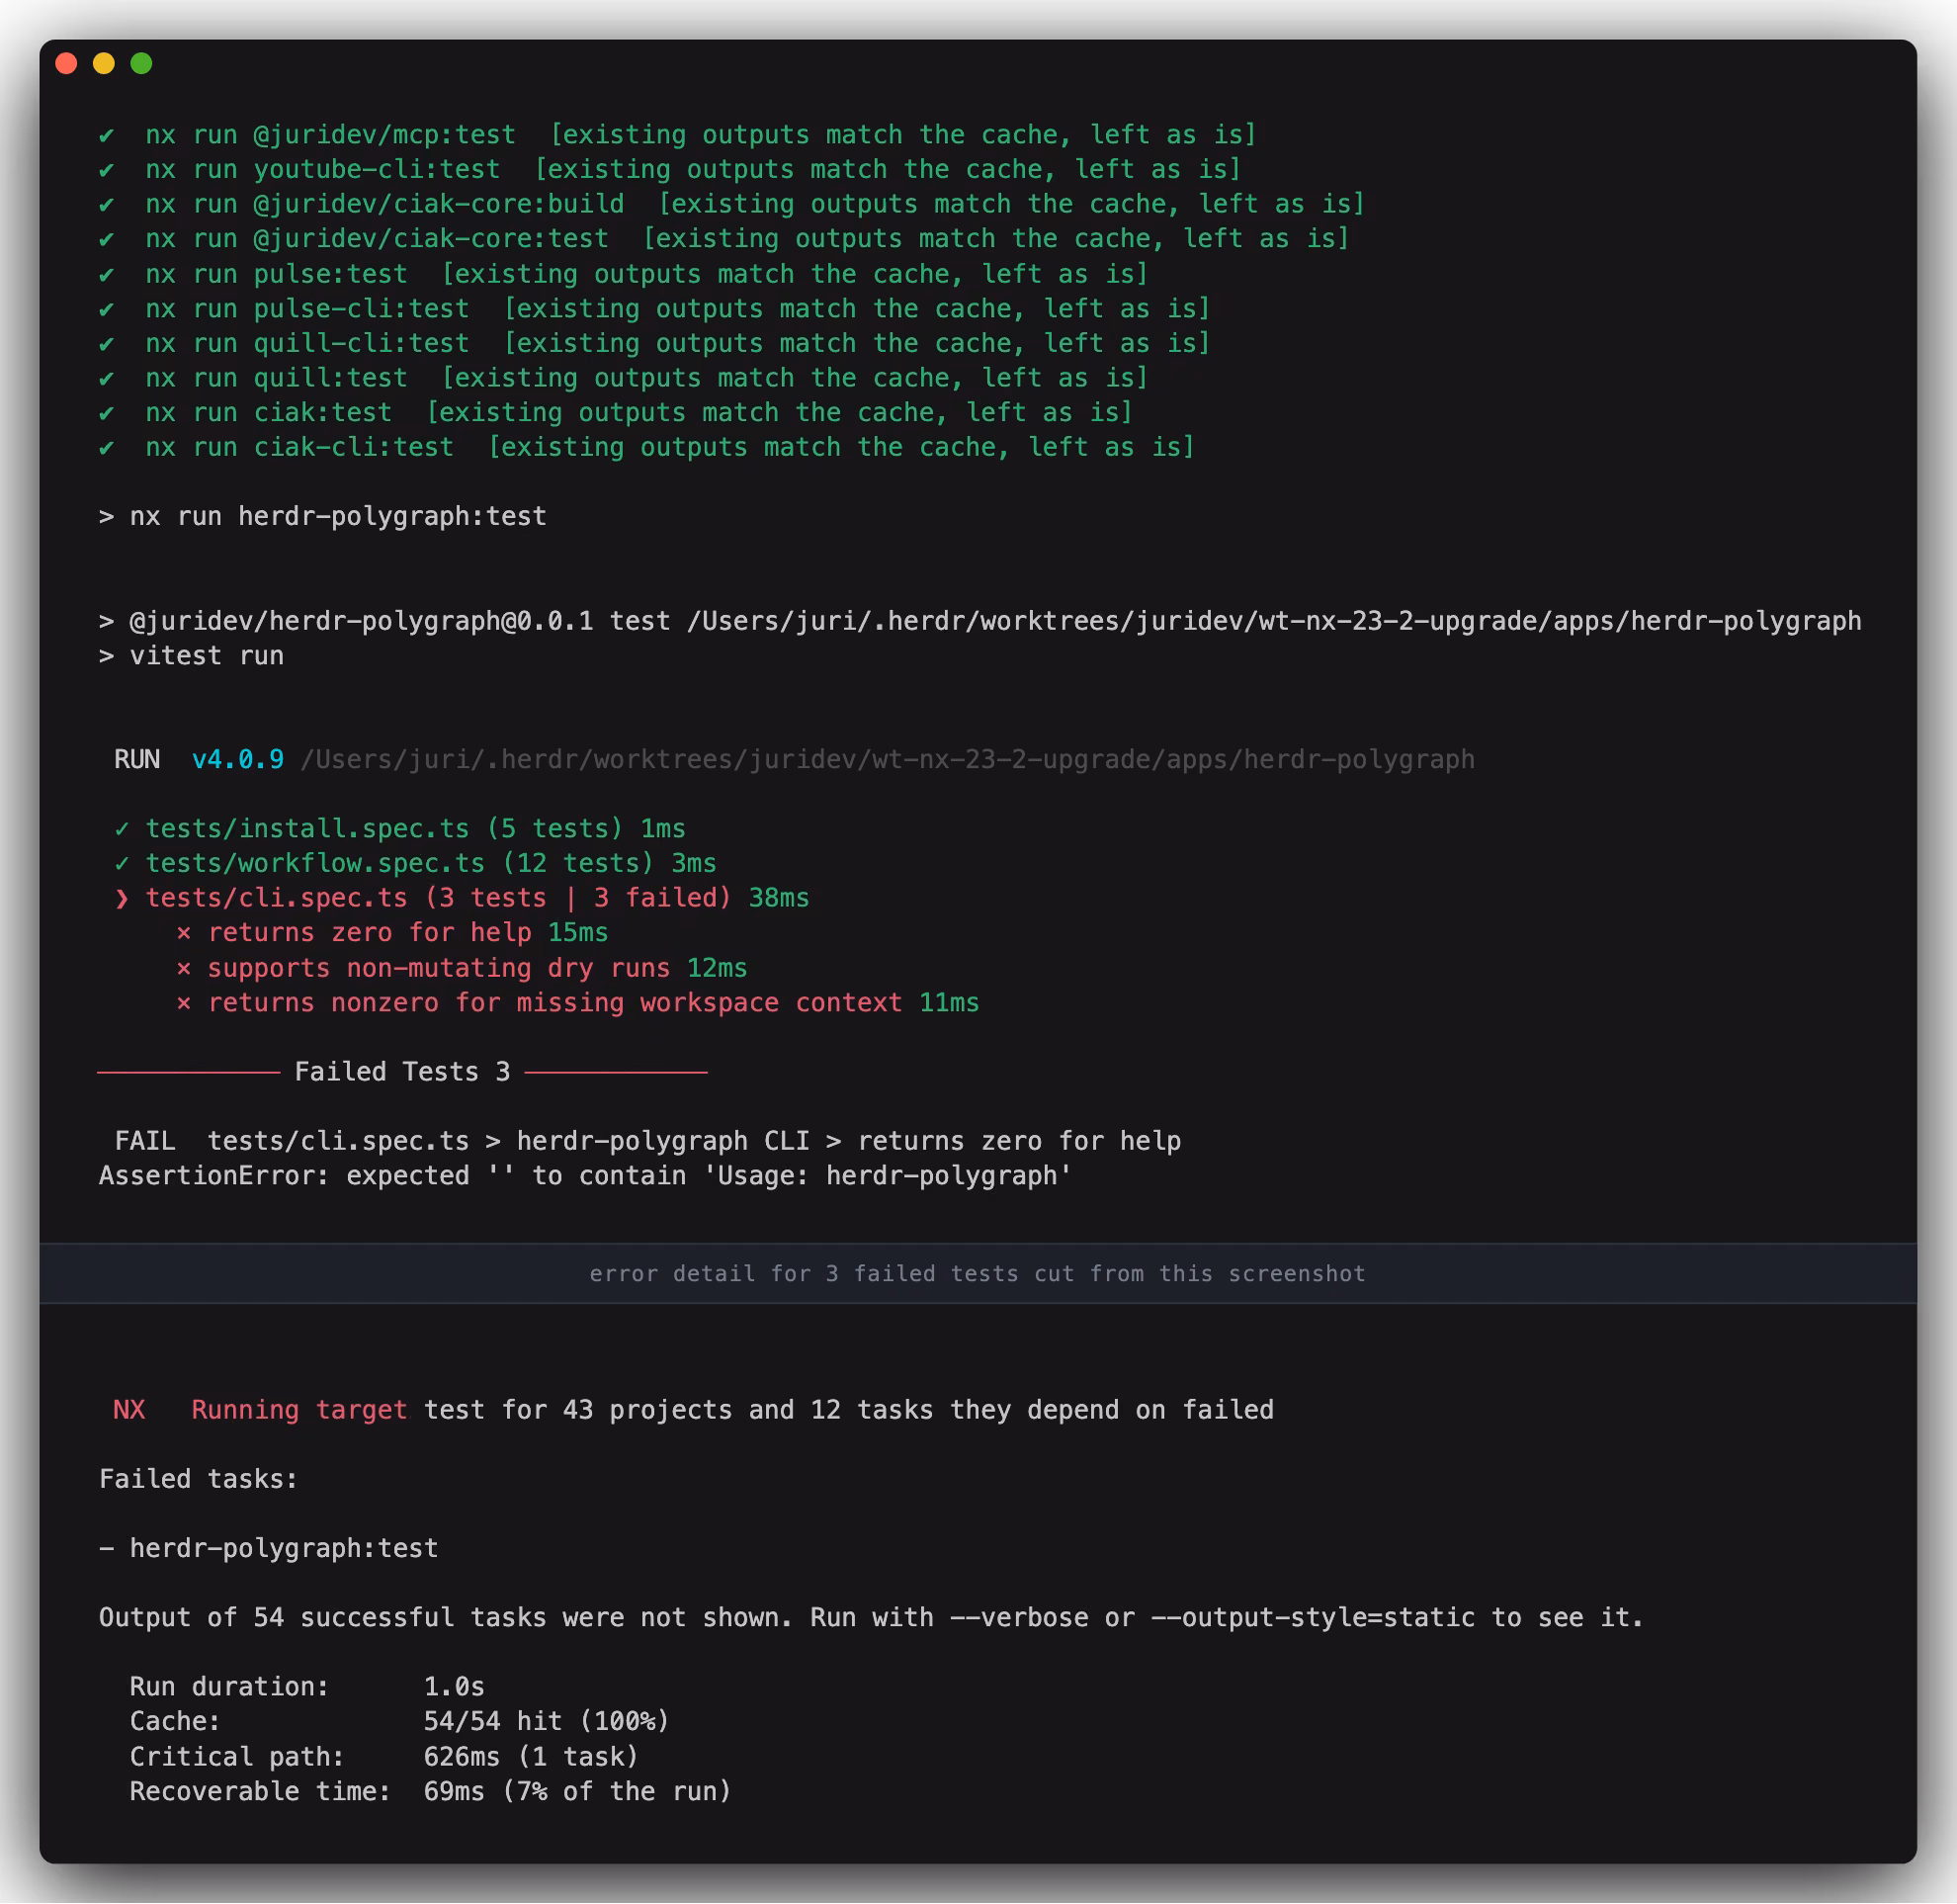Click the 'Failed tasks:' label
This screenshot has width=1957, height=1904.
coord(199,1479)
